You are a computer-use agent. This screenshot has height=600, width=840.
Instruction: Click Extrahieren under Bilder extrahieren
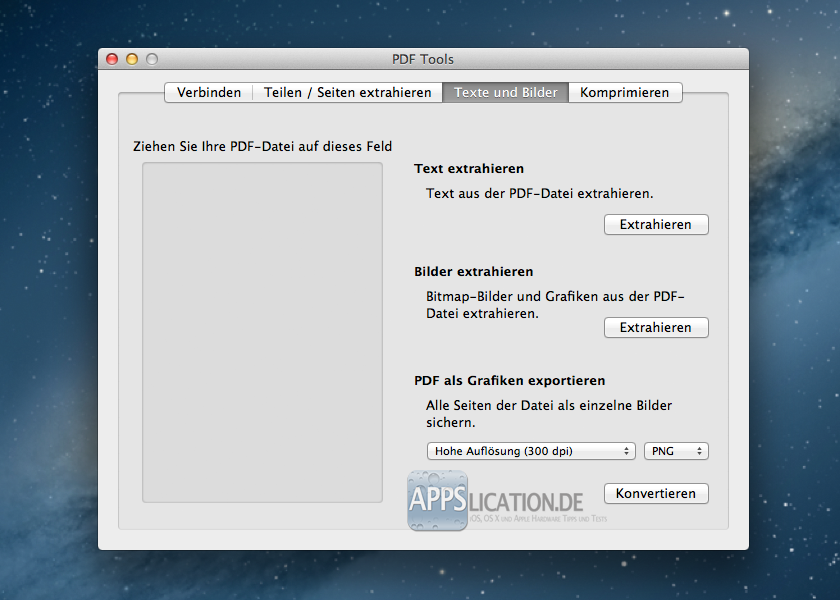pos(656,327)
